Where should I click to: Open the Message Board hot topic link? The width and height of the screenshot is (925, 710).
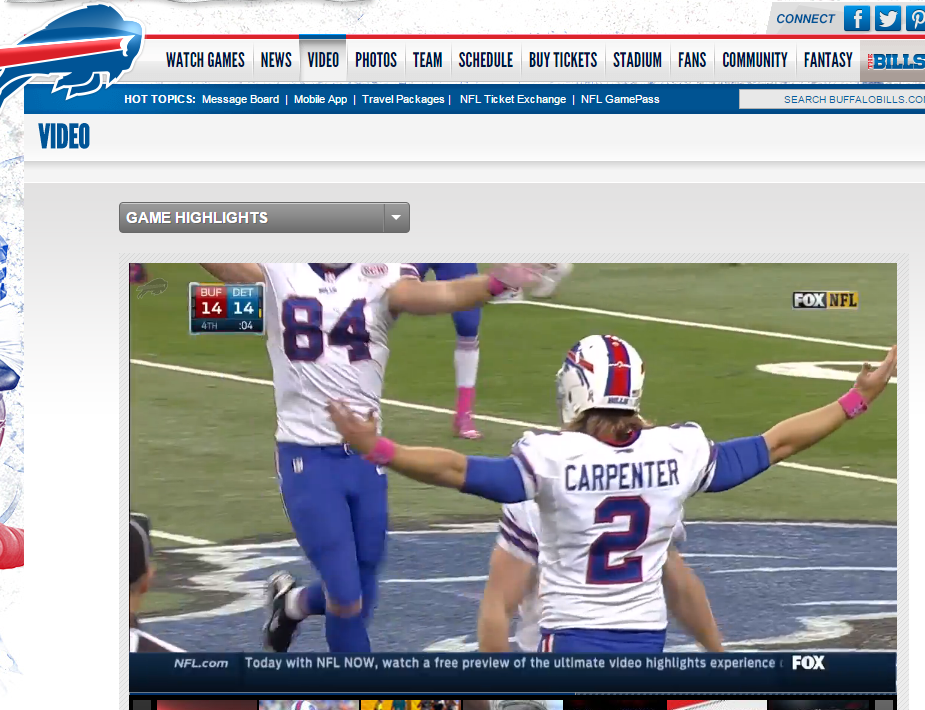click(x=241, y=99)
